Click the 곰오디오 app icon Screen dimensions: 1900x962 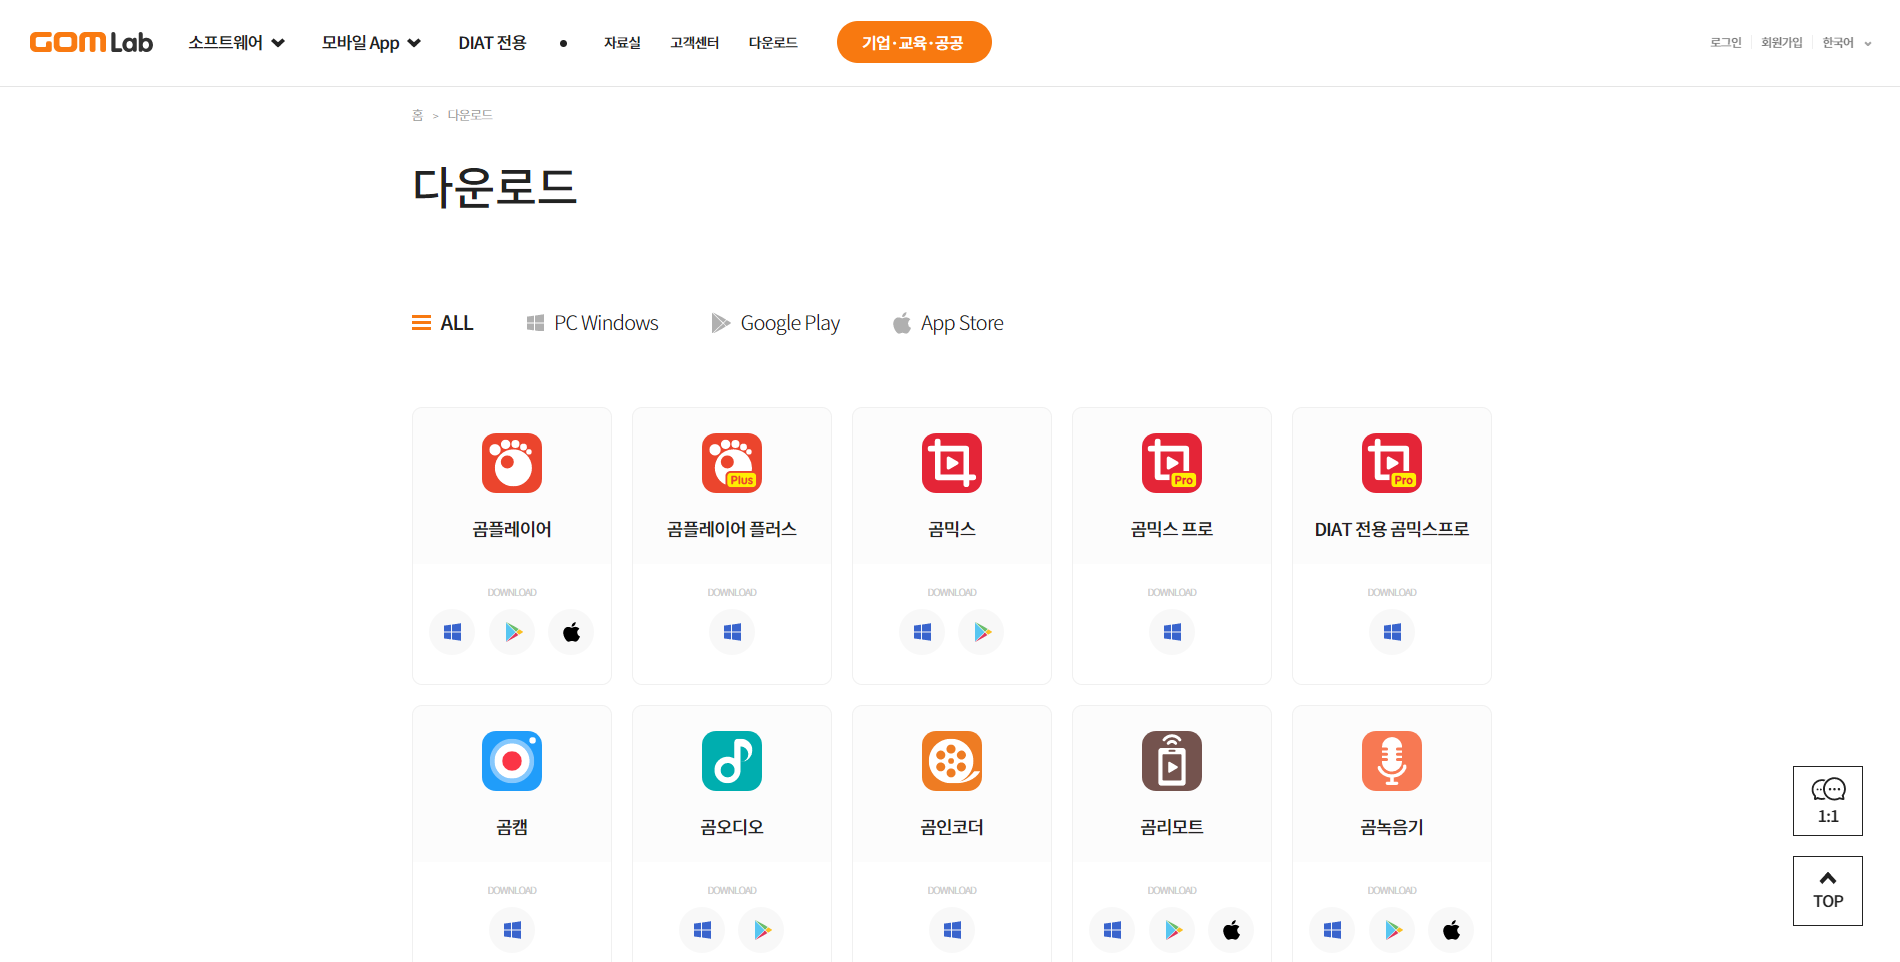[732, 761]
